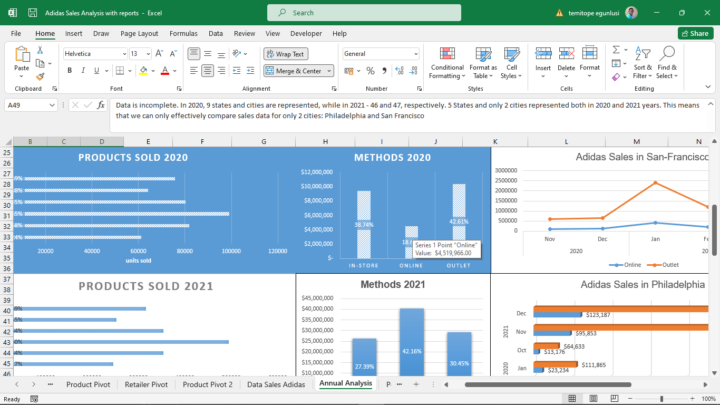The height and width of the screenshot is (405, 720).
Task: Select the yellow fill color swatch
Action: pos(143,71)
